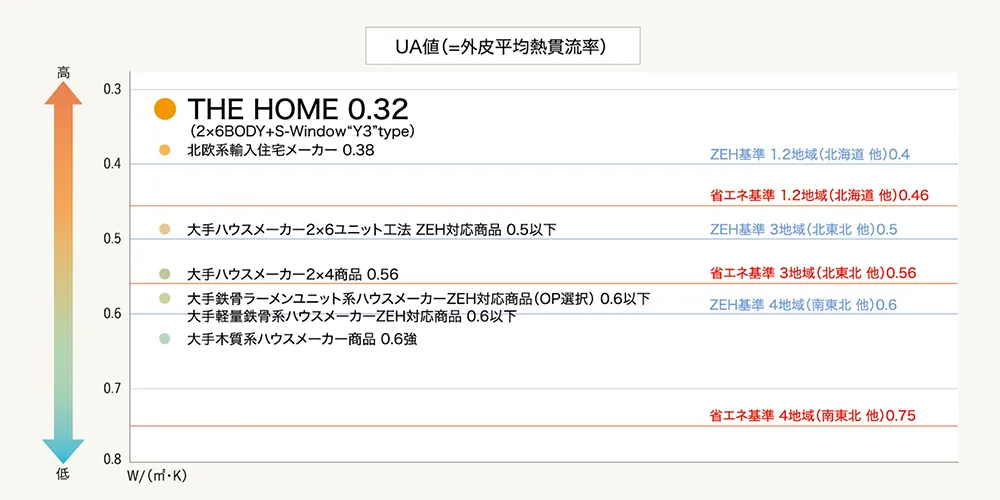Screen dimensions: 1000x500
Task: Click the dot beside 北欧系輸入住宅メーカー 0.38
Action: click(x=165, y=151)
